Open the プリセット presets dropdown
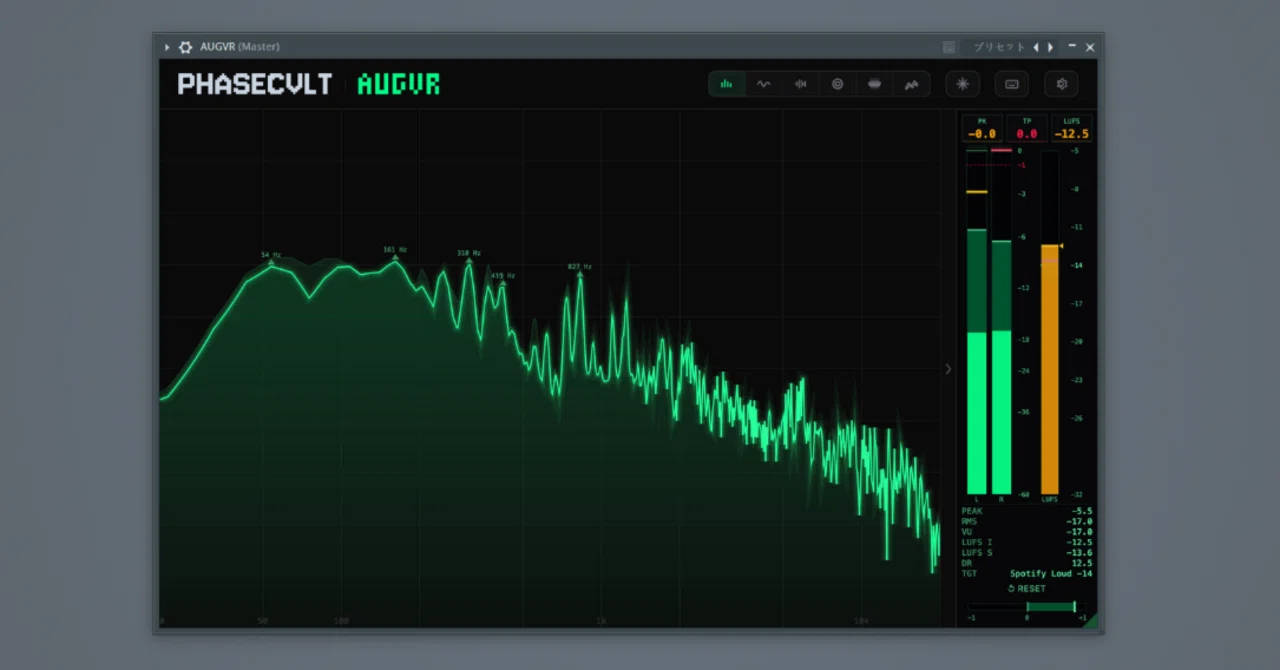The image size is (1280, 670). pos(1000,47)
